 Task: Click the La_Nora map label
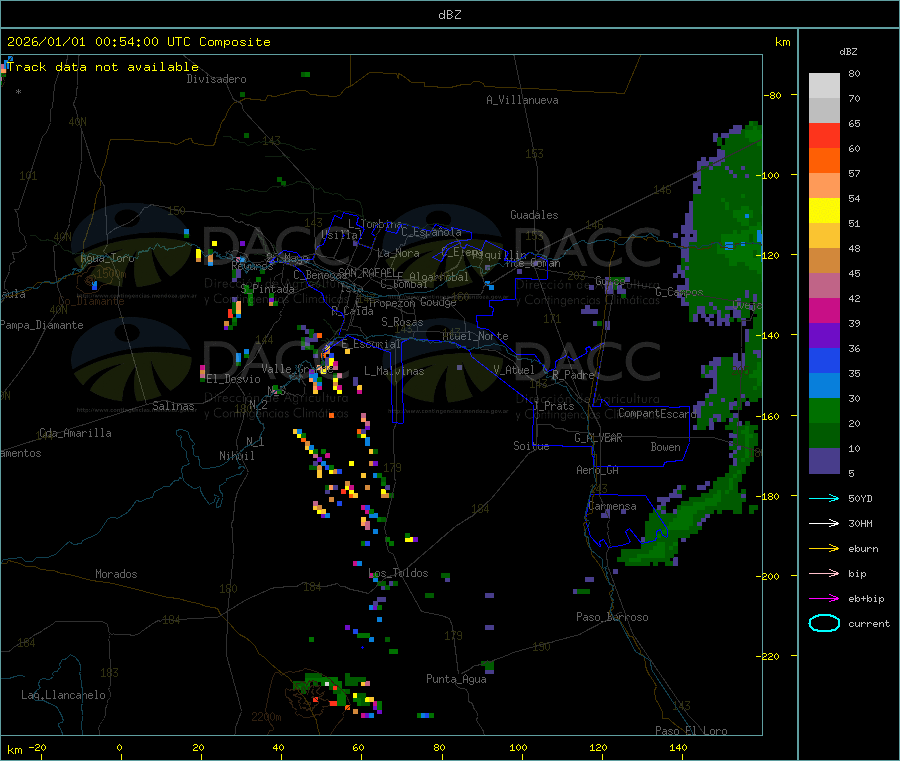398,254
